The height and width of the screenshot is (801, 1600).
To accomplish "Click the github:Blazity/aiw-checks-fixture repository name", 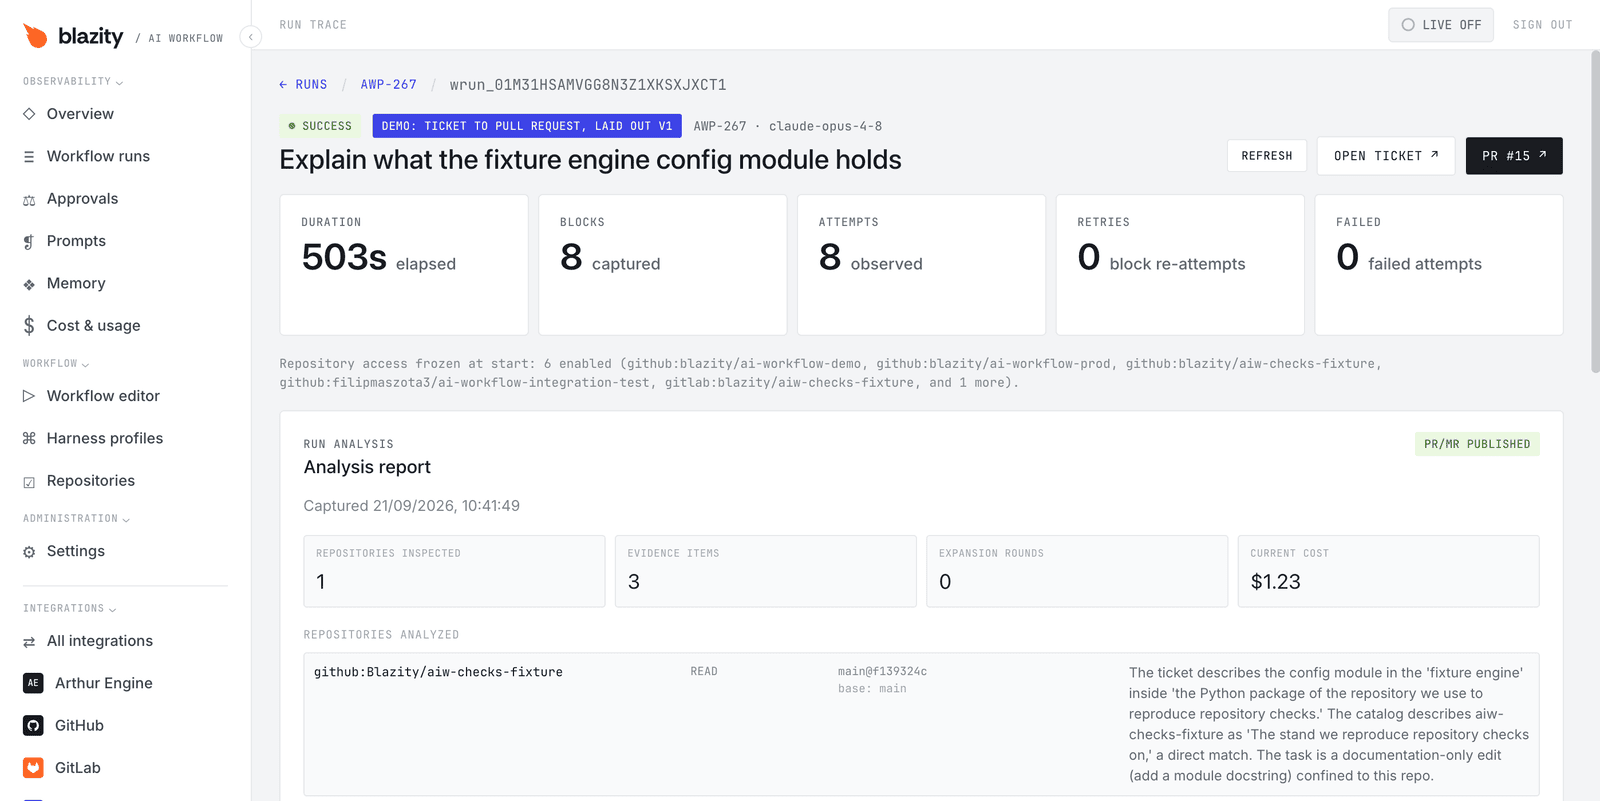I will tap(438, 672).
